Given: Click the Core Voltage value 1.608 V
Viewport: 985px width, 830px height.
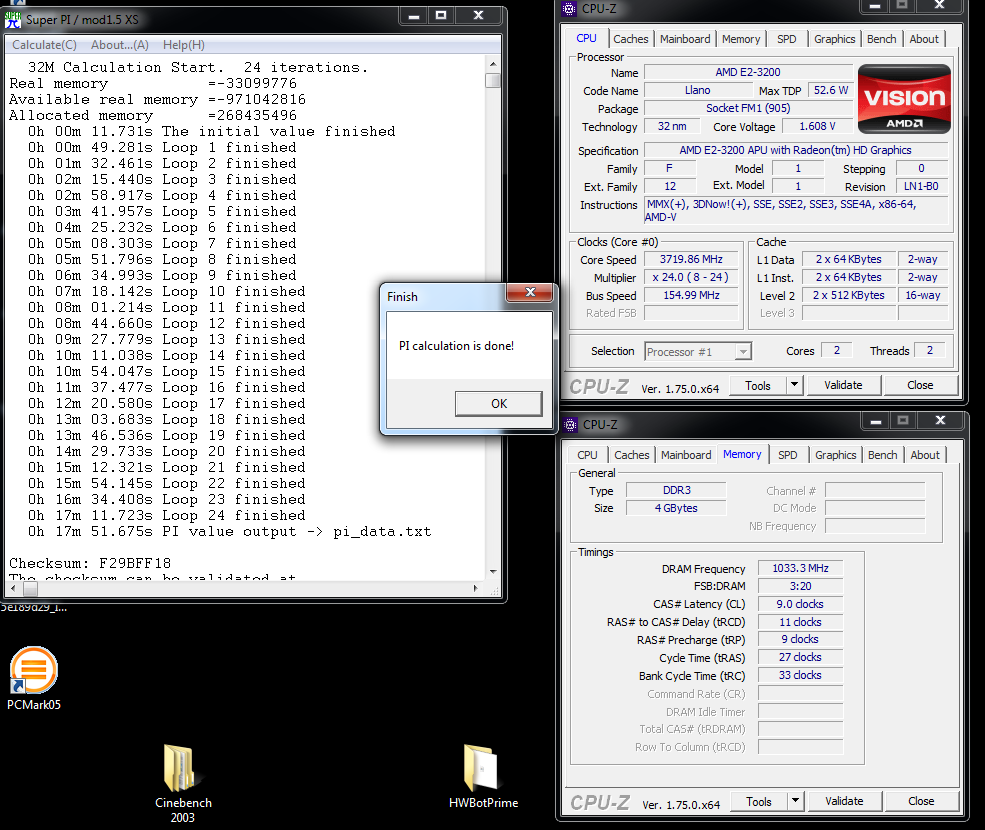Looking at the screenshot, I should click(817, 126).
